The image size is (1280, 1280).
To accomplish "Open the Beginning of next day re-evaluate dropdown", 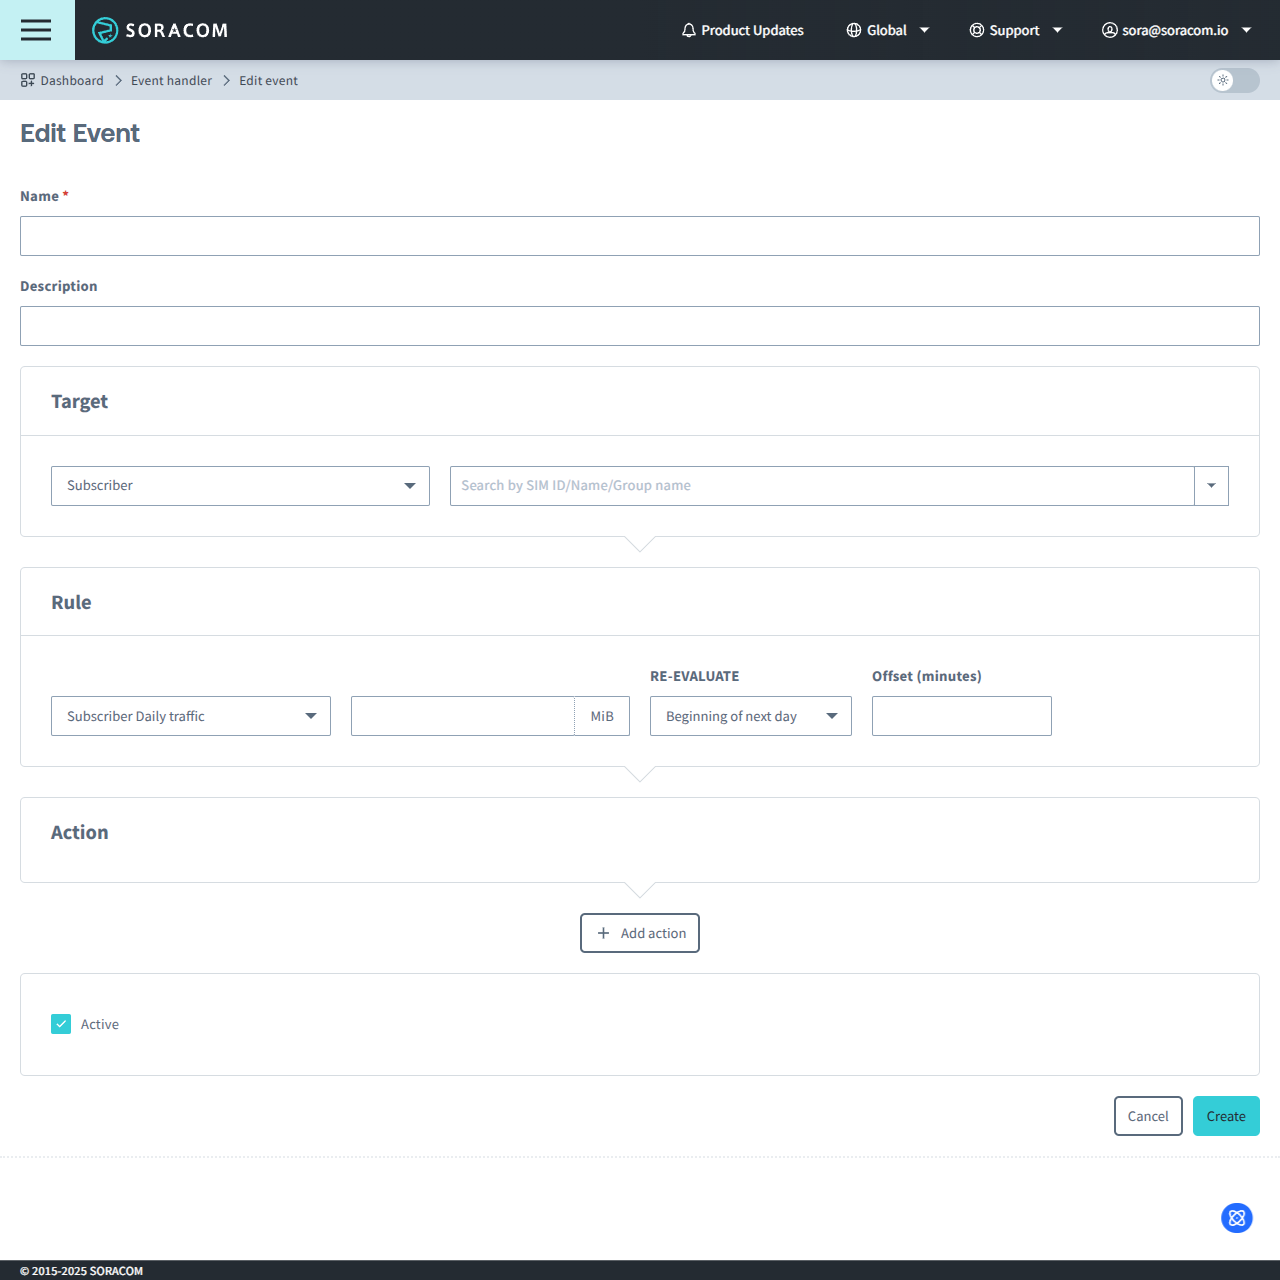I will pyautogui.click(x=750, y=715).
